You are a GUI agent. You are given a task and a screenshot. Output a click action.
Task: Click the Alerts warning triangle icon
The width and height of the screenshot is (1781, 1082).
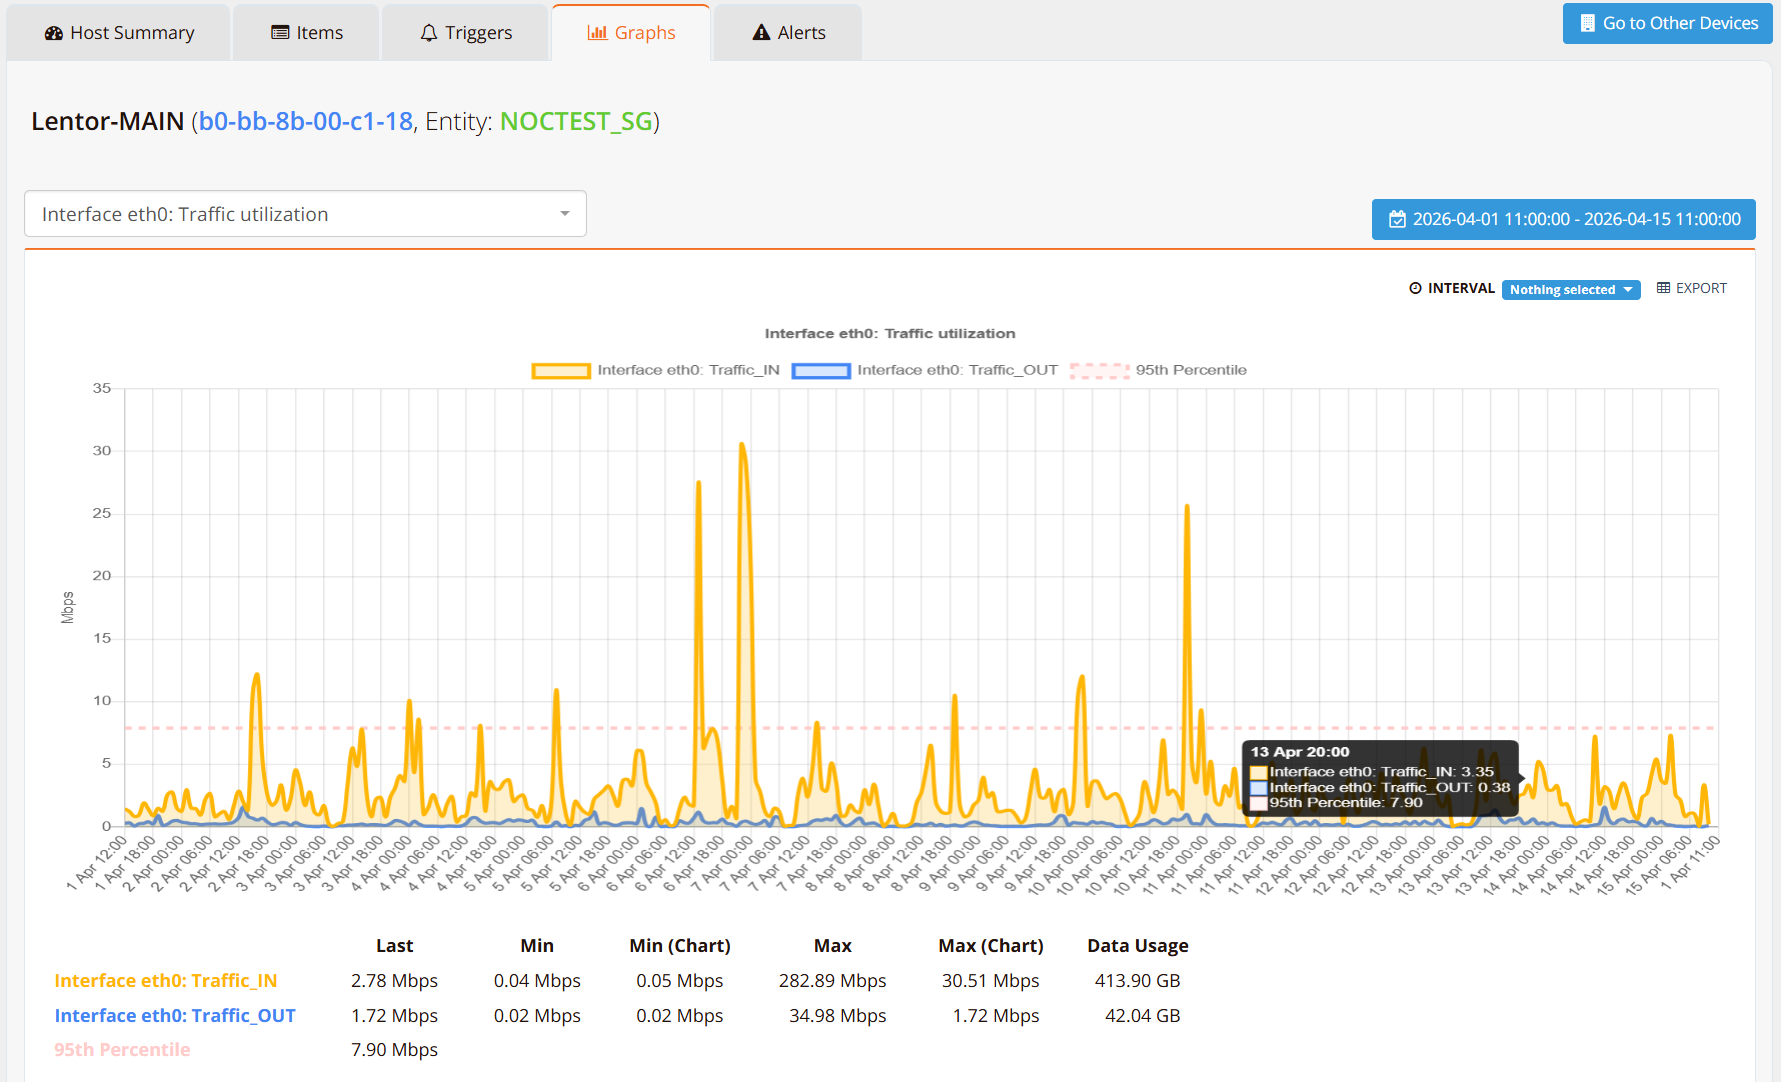point(761,33)
